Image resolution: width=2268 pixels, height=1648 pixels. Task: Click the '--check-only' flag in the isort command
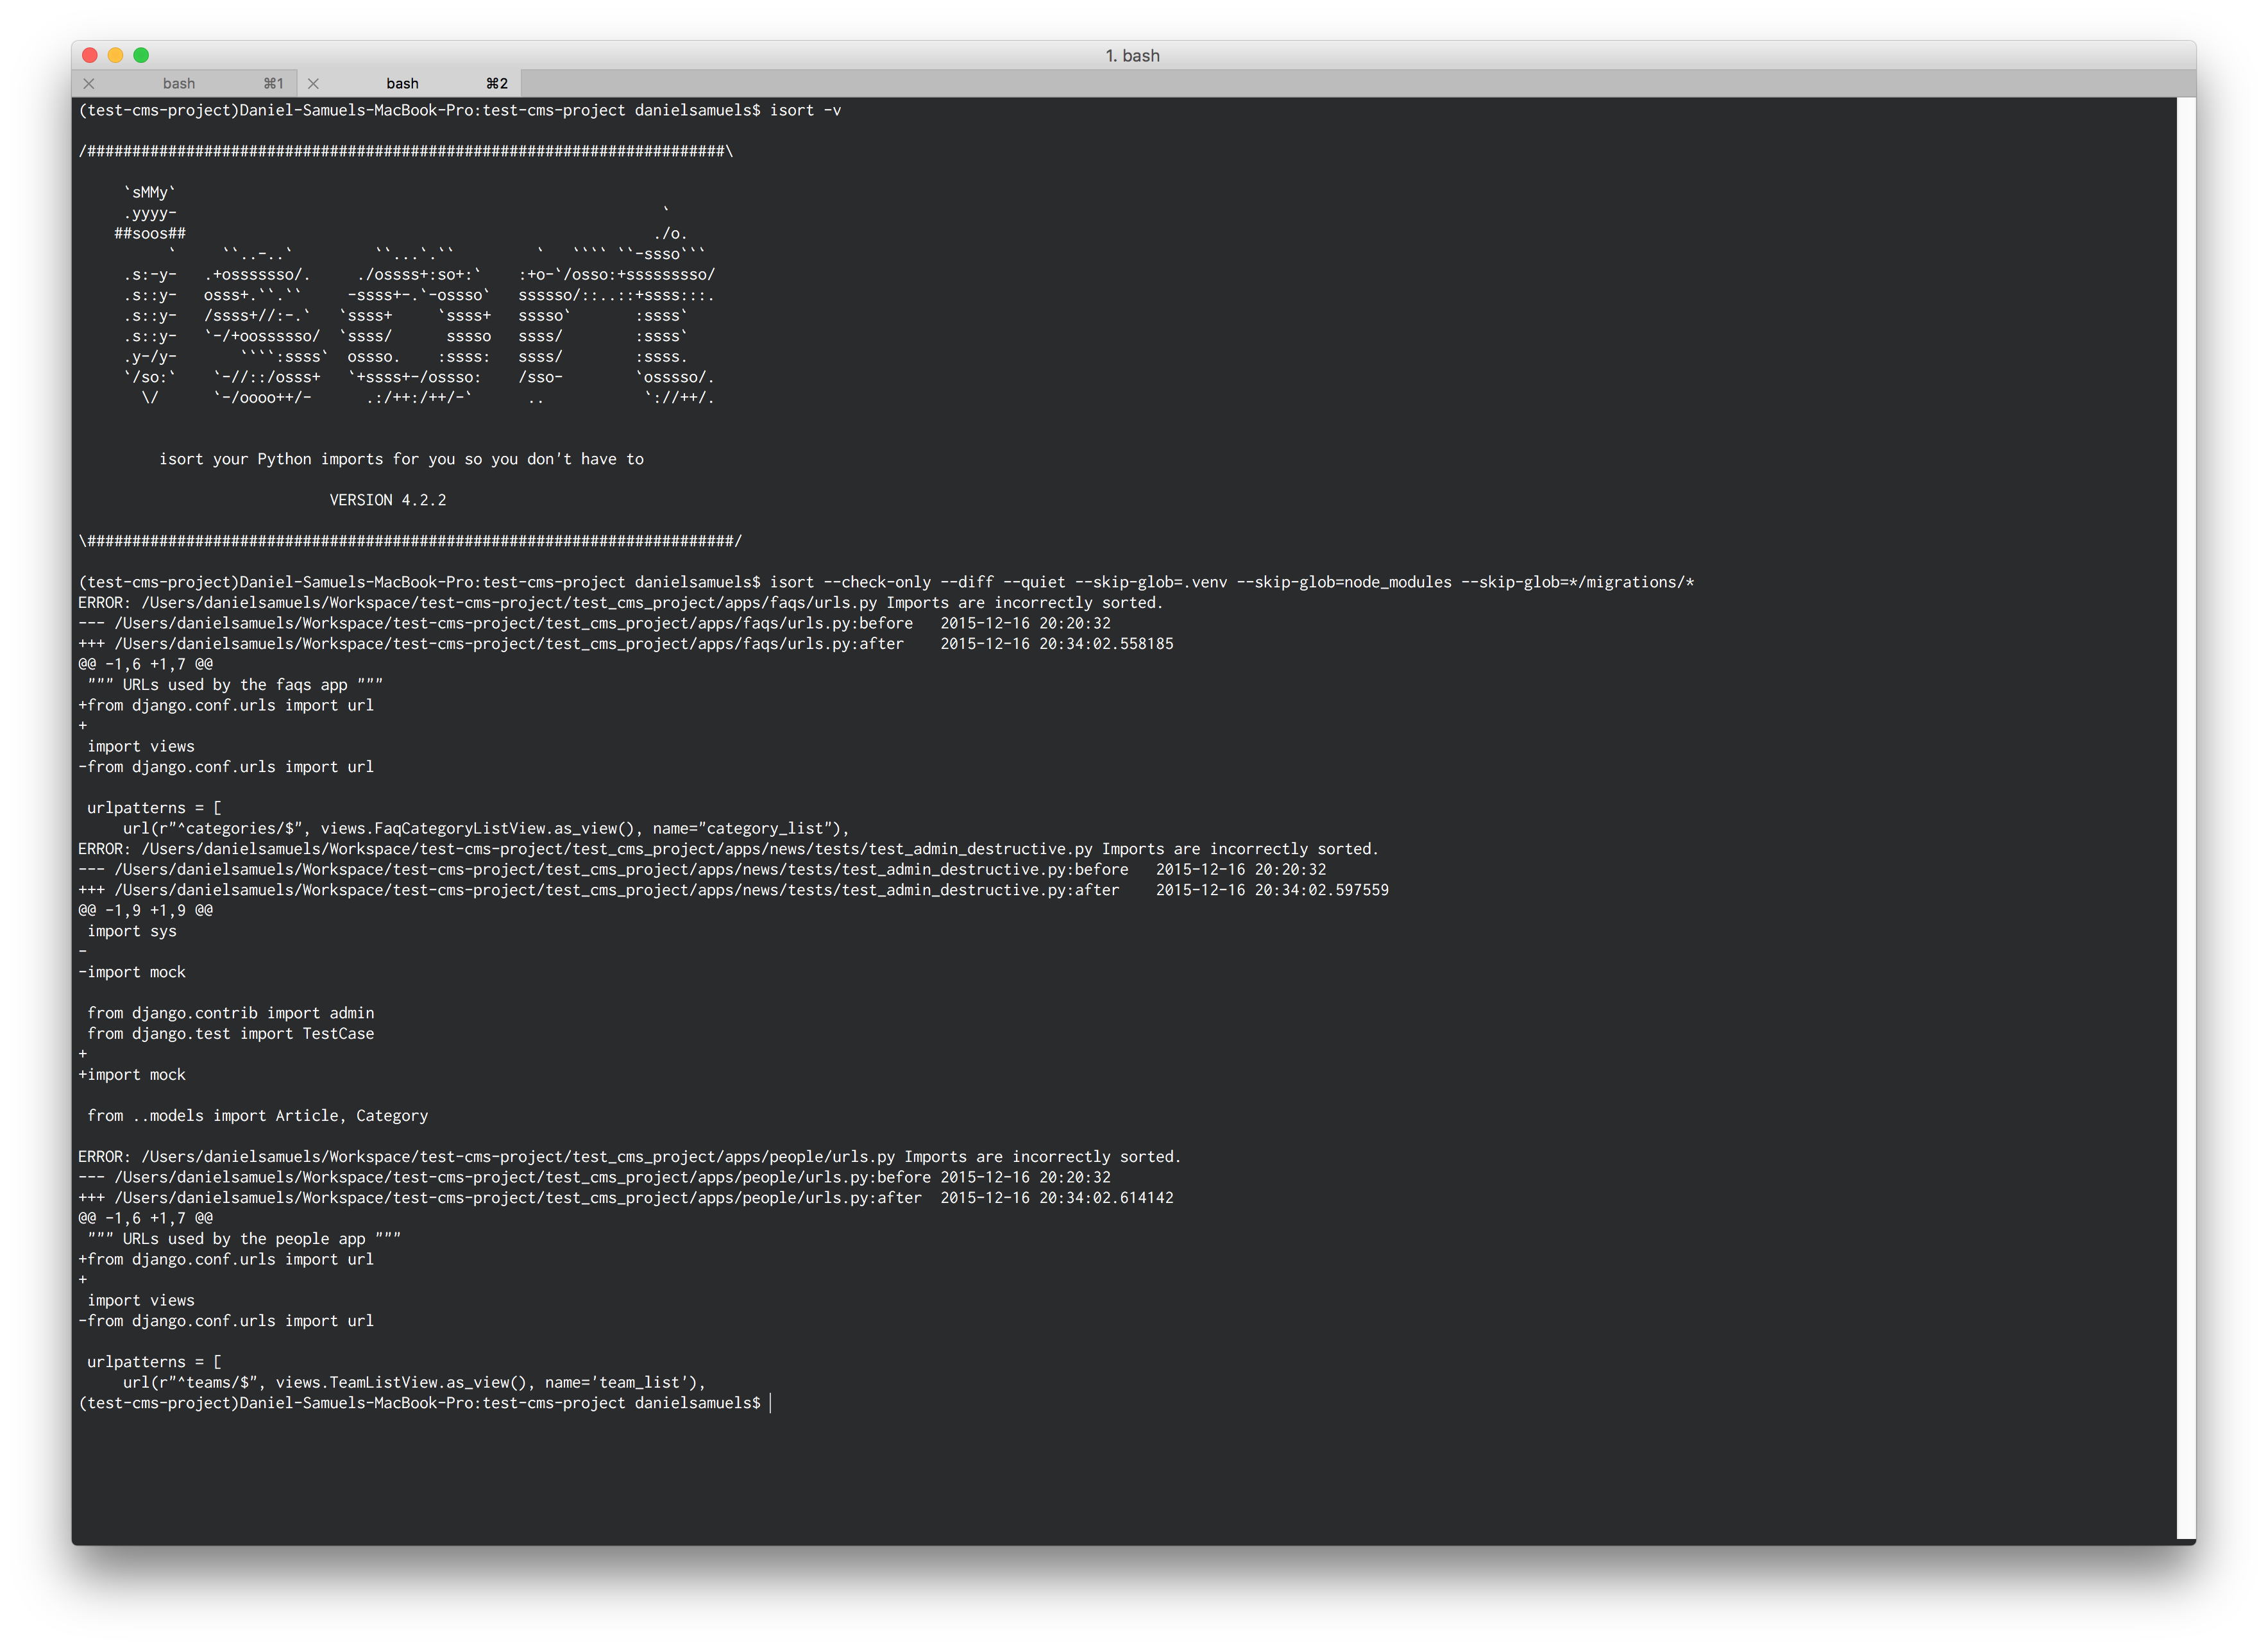877,582
